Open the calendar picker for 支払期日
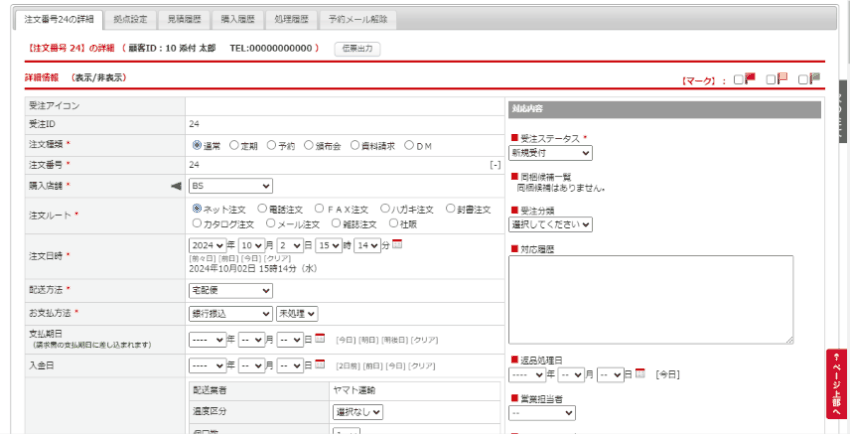Screen dimensions: 850x434 click(320, 339)
